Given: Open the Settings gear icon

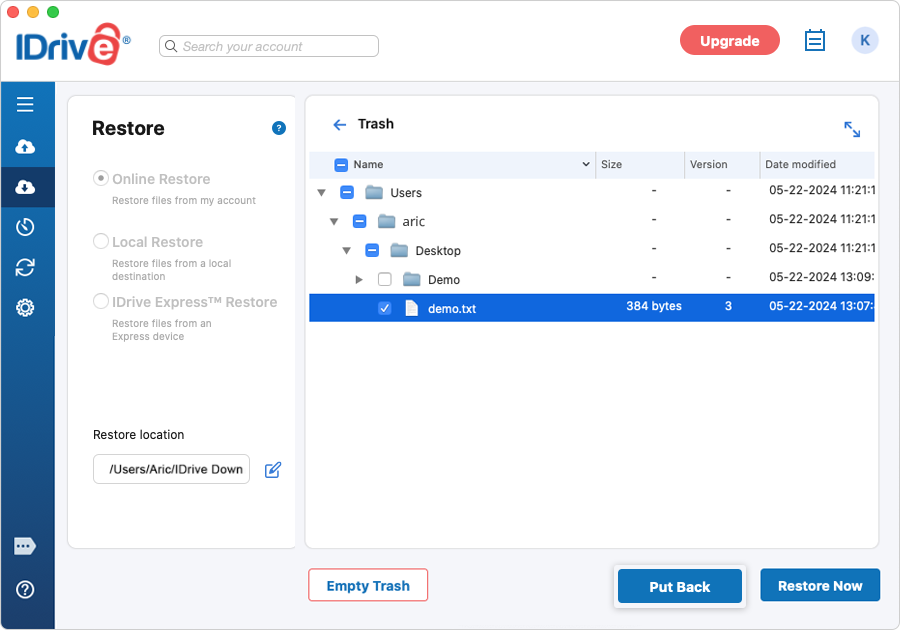Looking at the screenshot, I should pos(25,308).
